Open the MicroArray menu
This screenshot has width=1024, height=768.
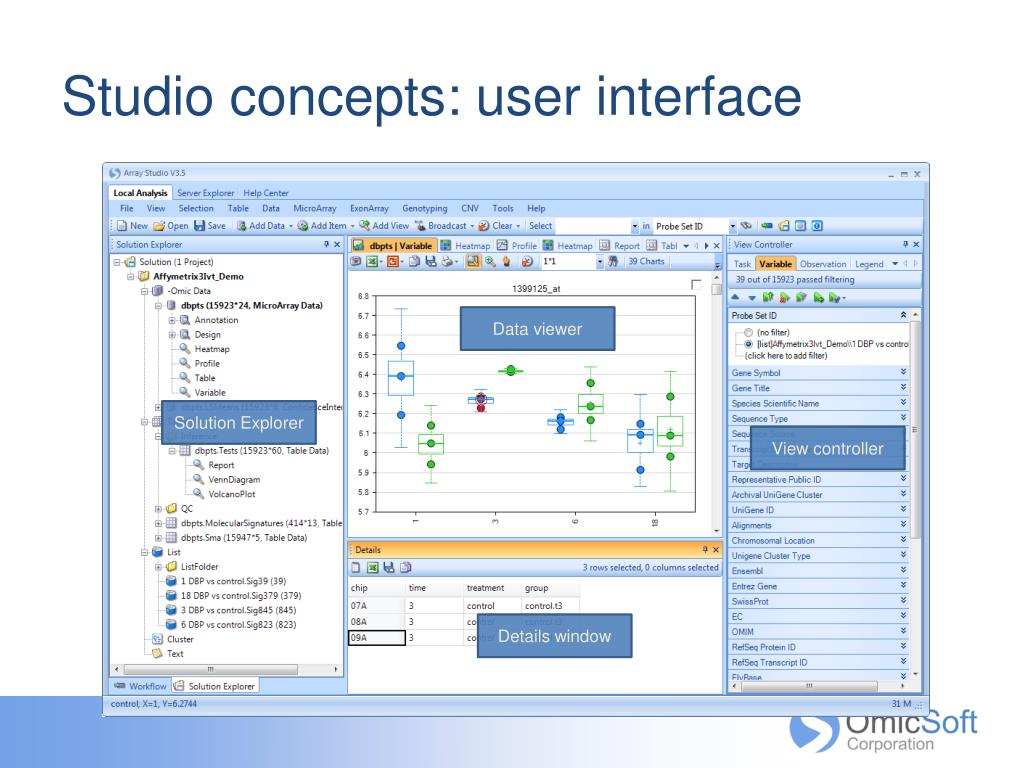coord(315,208)
